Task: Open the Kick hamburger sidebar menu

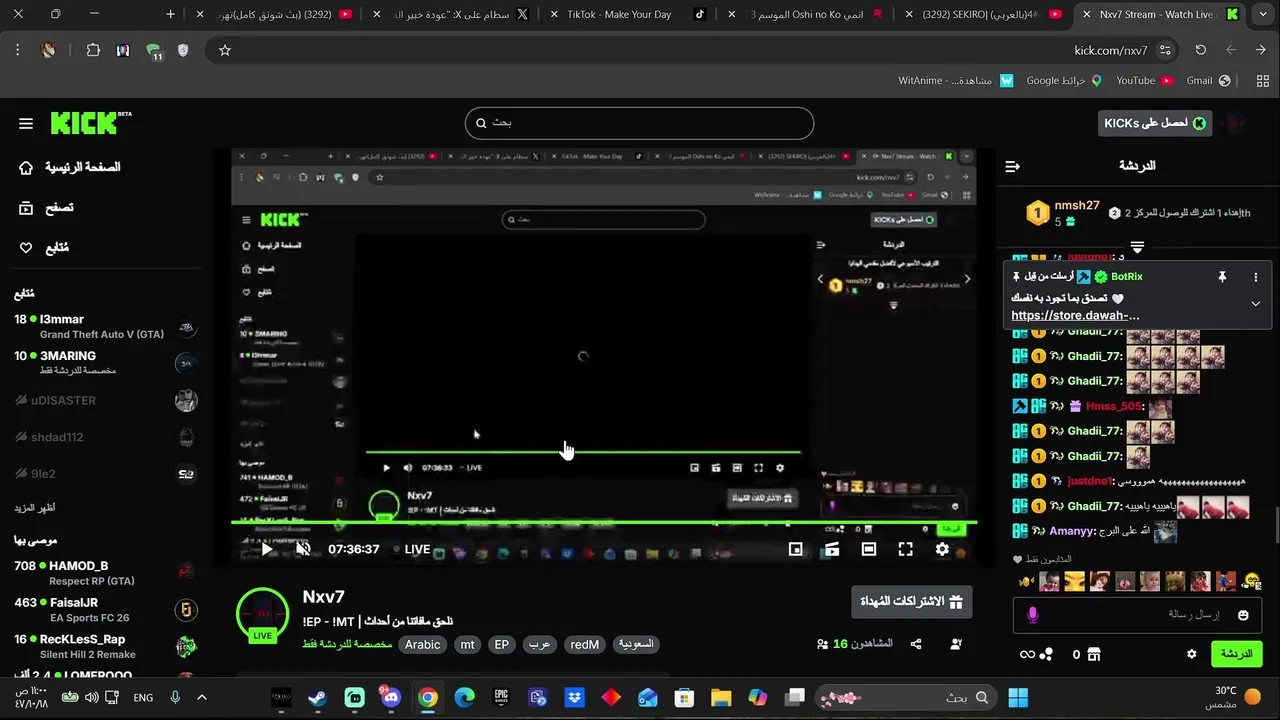Action: [x=26, y=123]
